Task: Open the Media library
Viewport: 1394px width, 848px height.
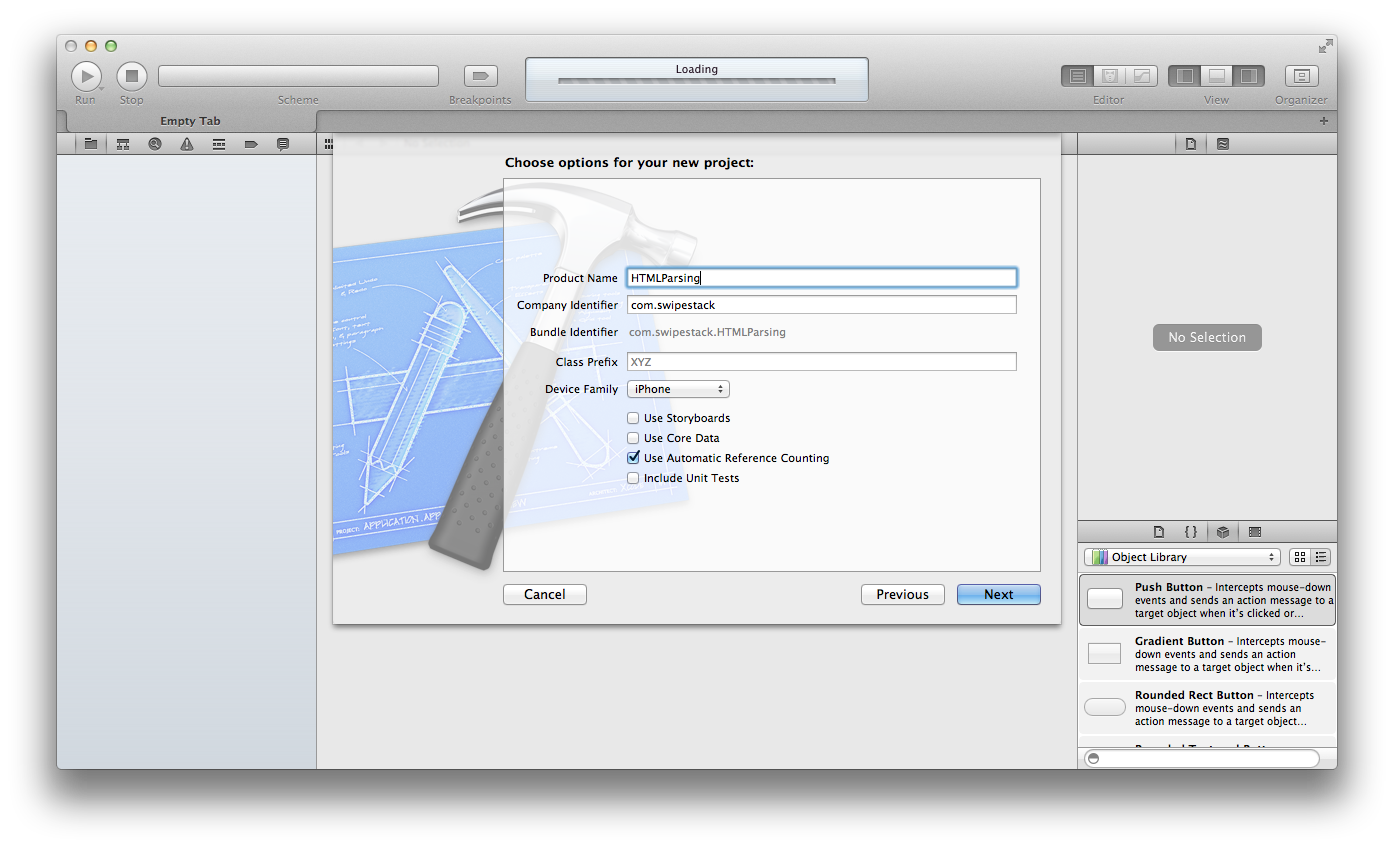Action: (1255, 531)
